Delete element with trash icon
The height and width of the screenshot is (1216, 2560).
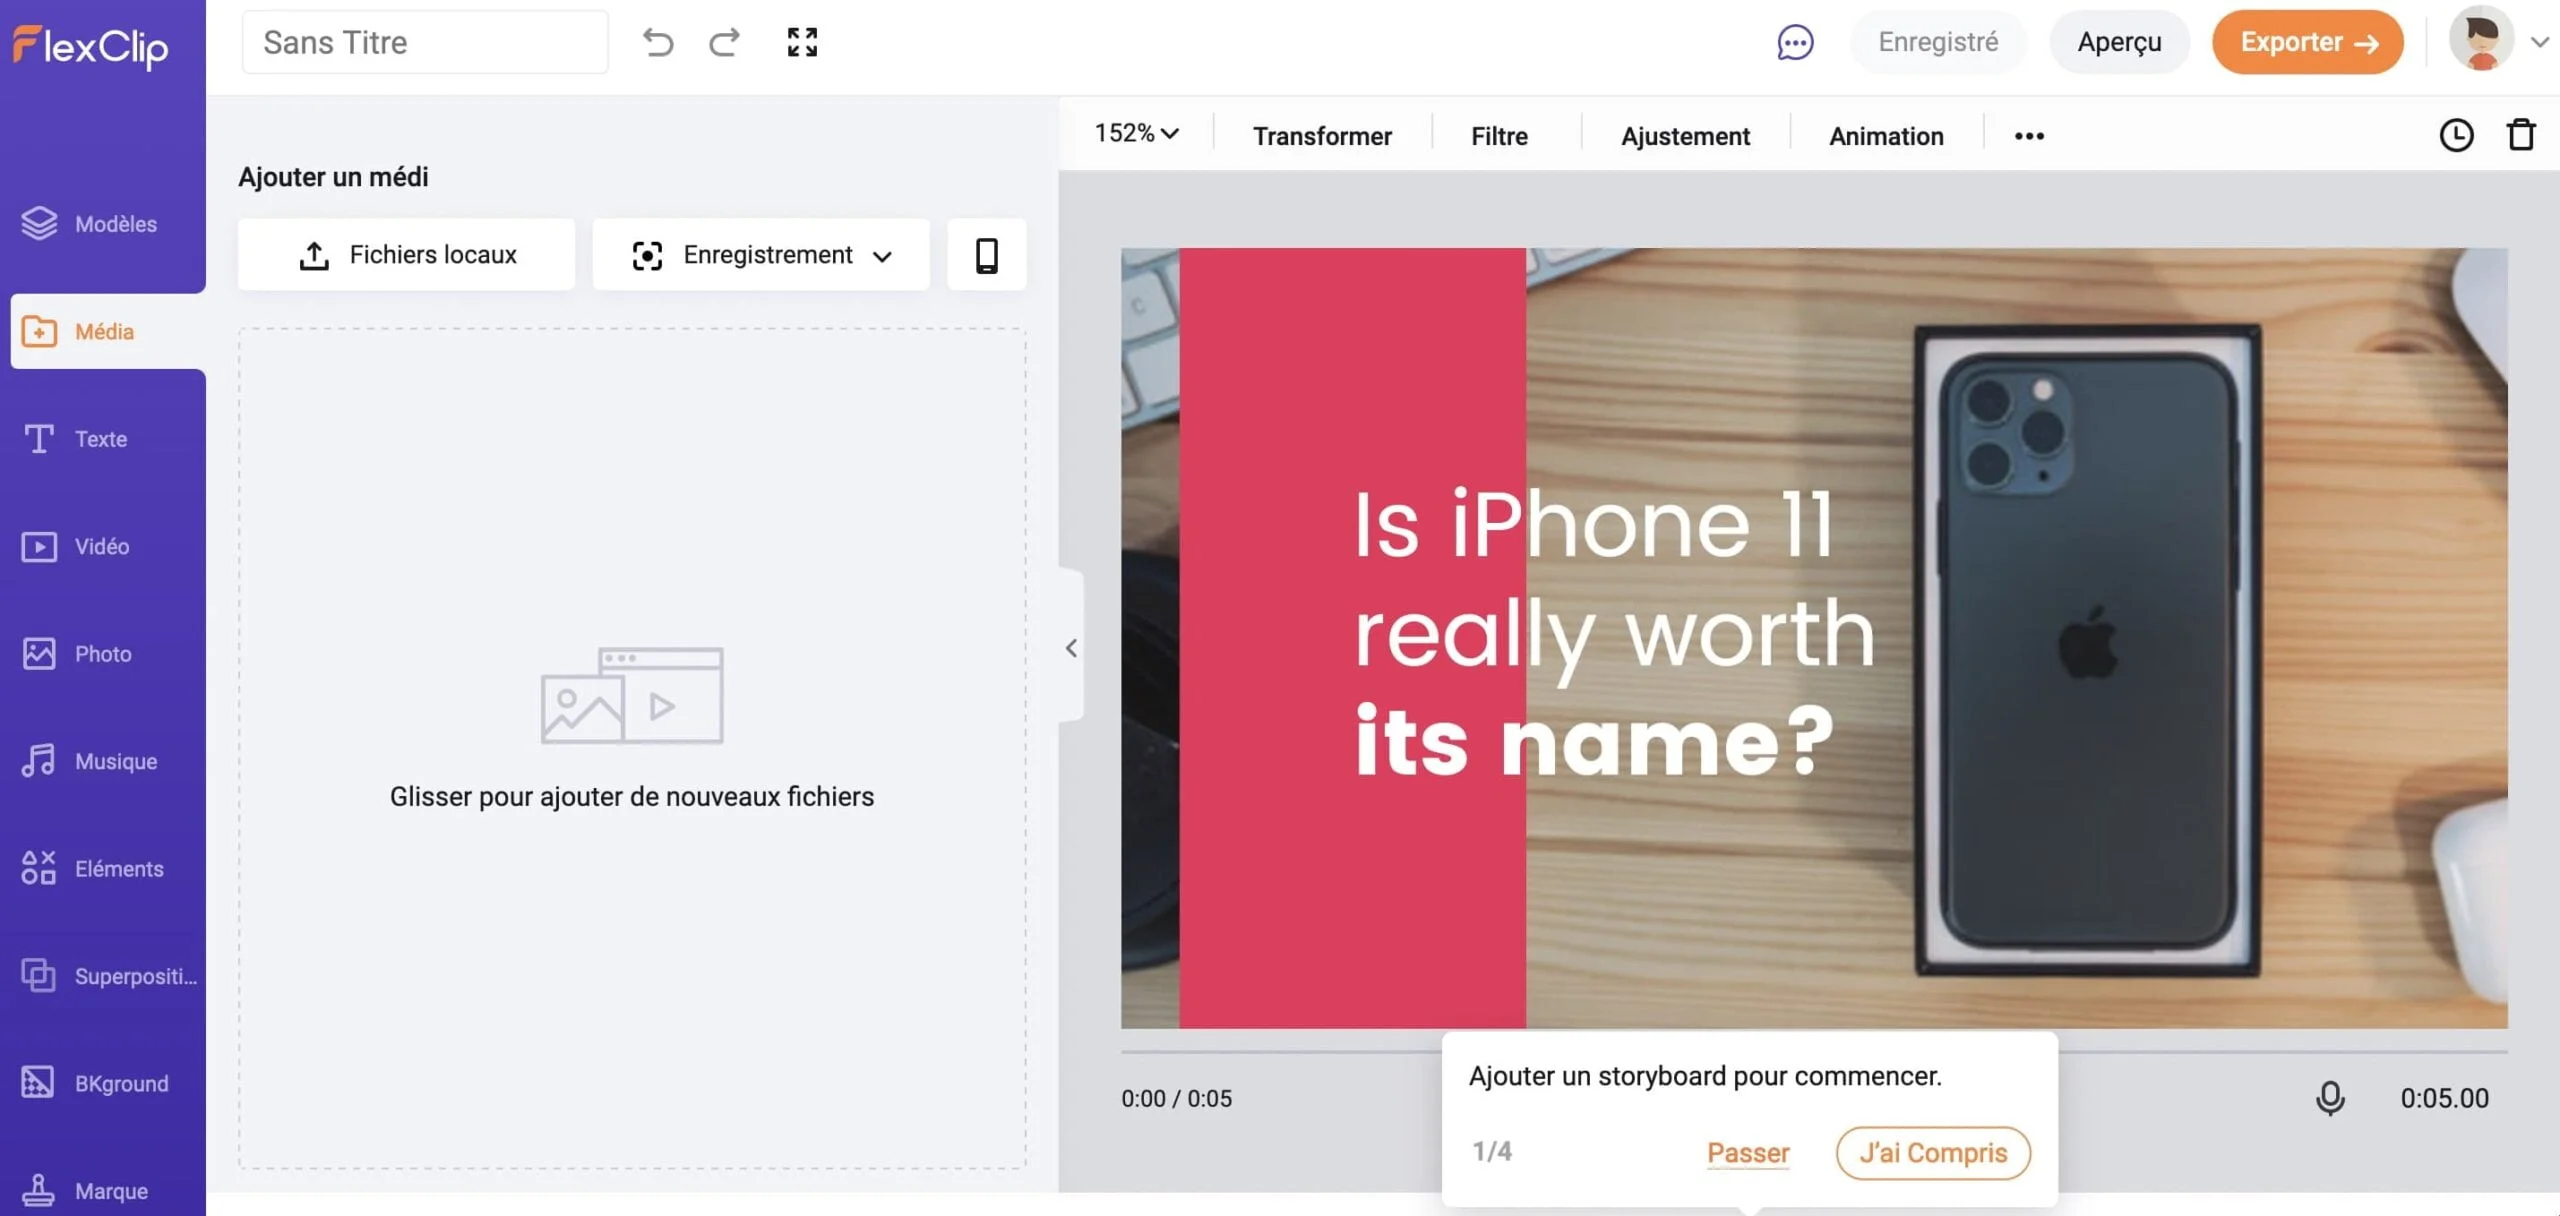(x=2521, y=135)
